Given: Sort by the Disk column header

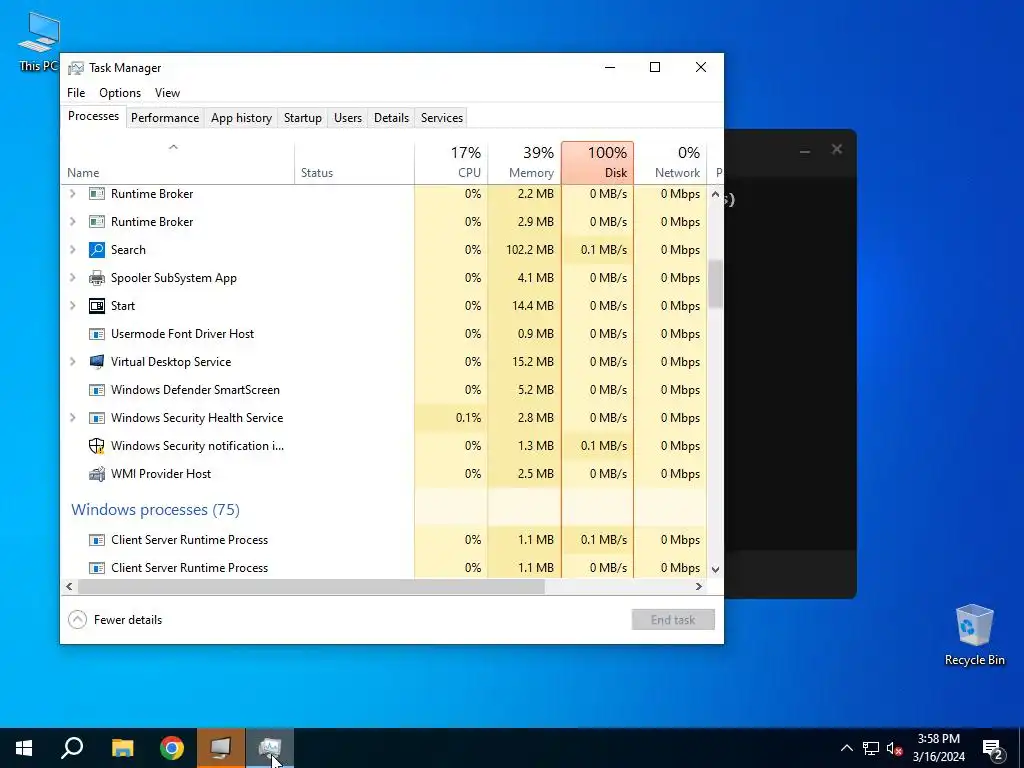Looking at the screenshot, I should [598, 163].
